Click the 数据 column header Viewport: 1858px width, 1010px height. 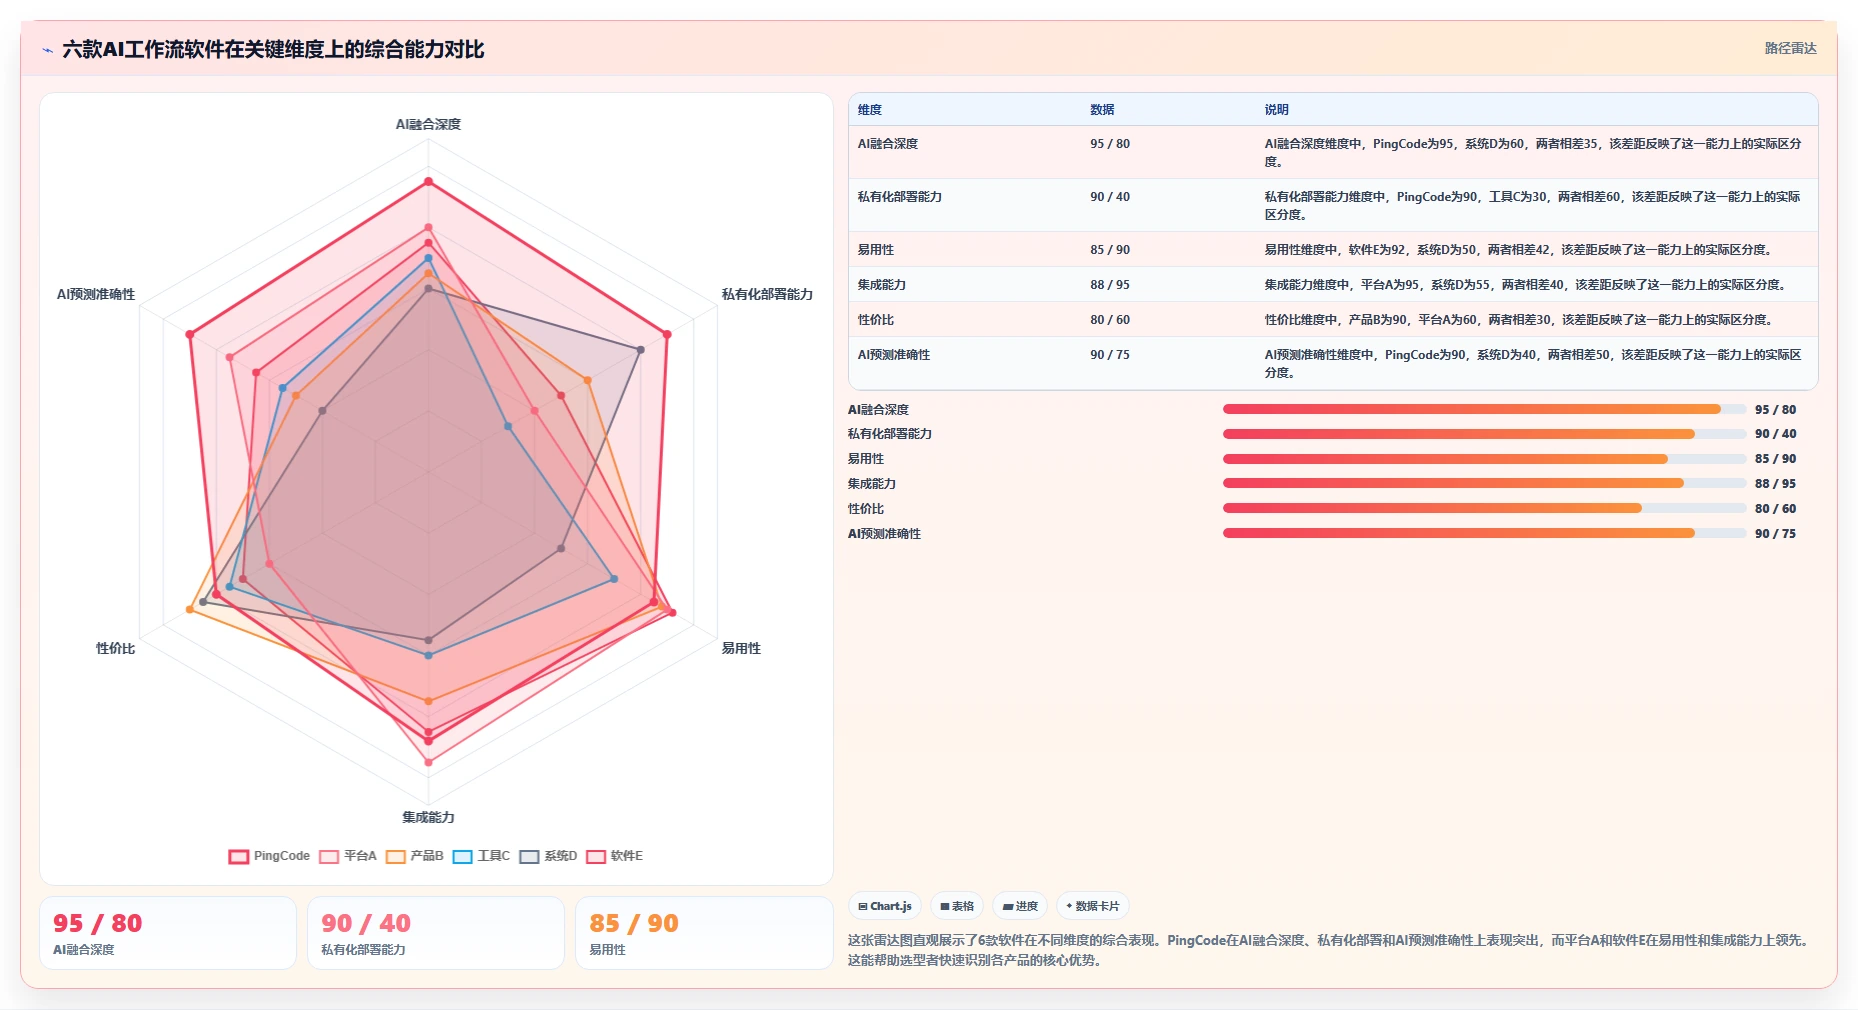[1102, 110]
